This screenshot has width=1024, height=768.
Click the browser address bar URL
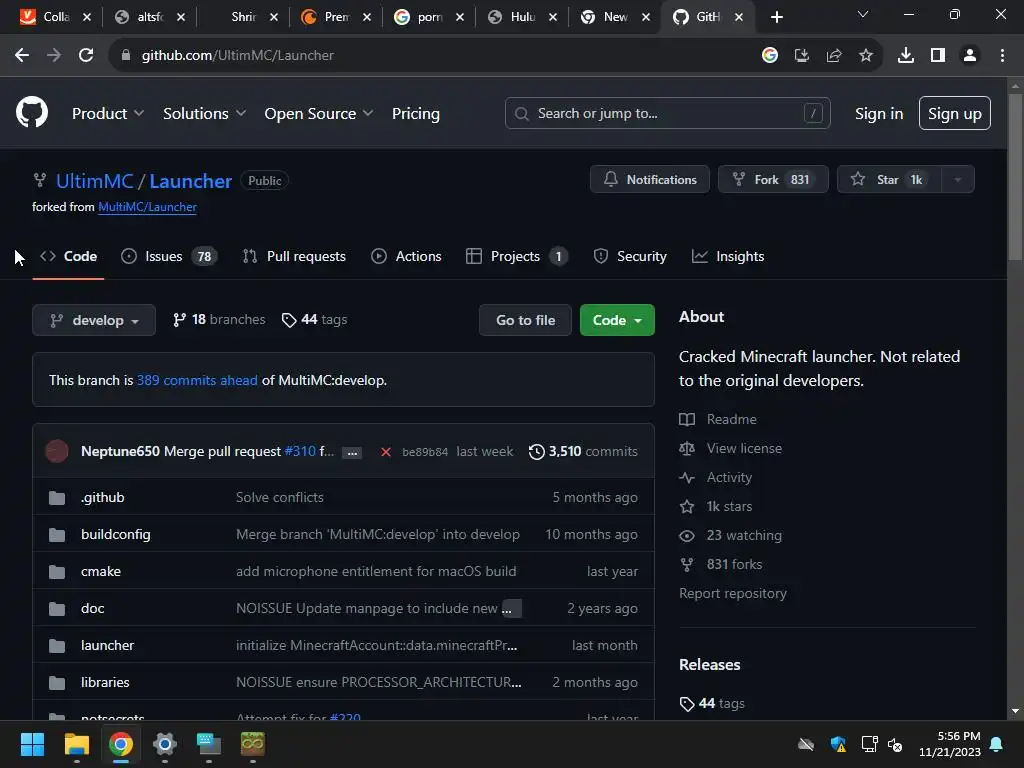pyautogui.click(x=238, y=56)
